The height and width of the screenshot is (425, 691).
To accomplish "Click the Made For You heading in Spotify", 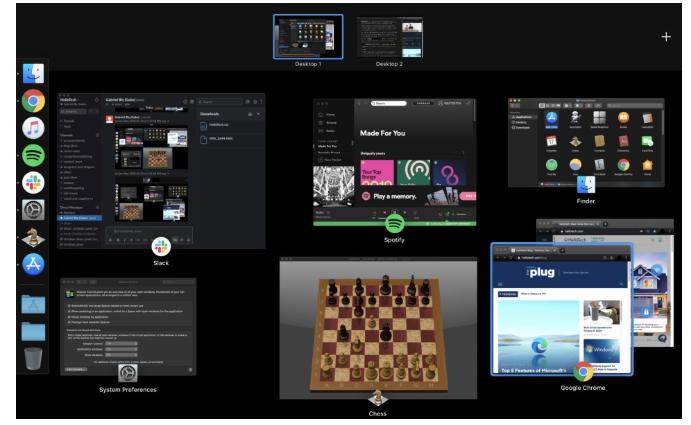I will [383, 133].
